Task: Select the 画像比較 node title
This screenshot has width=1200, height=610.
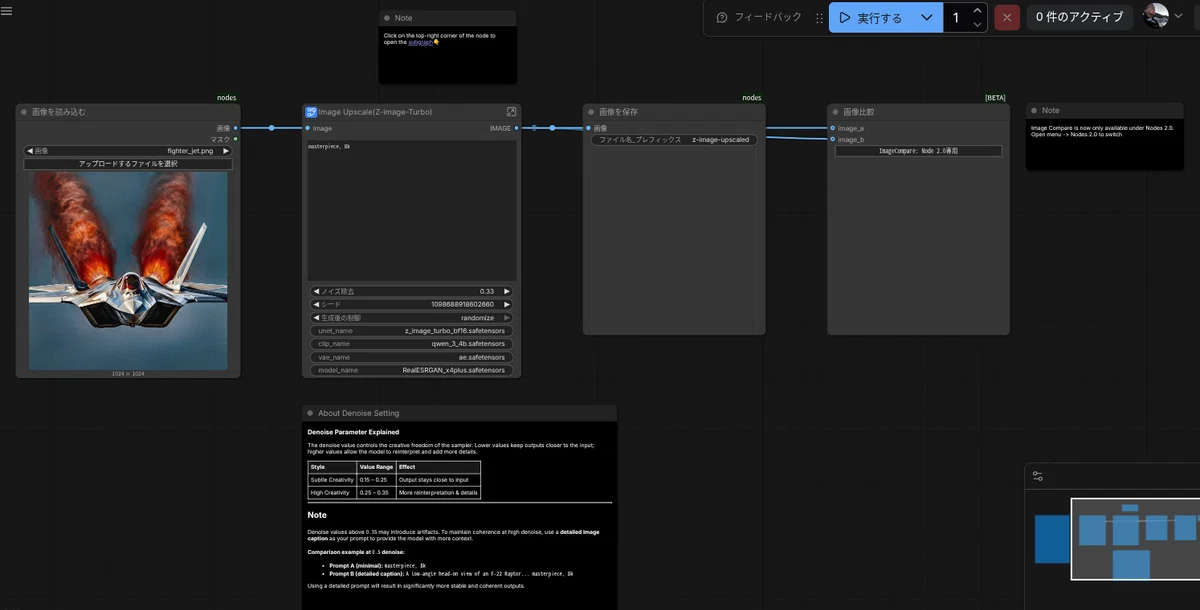Action: click(x=858, y=112)
